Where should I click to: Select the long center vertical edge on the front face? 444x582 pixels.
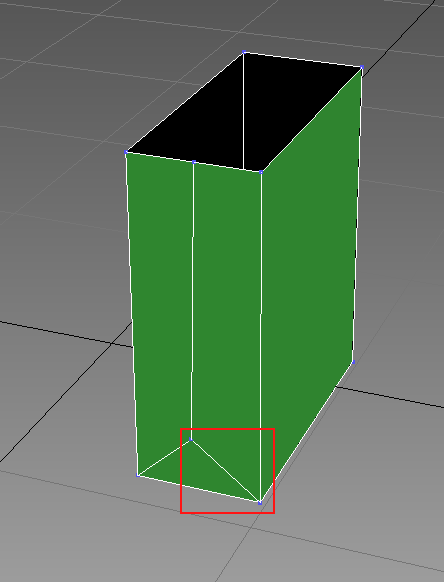click(x=193, y=301)
